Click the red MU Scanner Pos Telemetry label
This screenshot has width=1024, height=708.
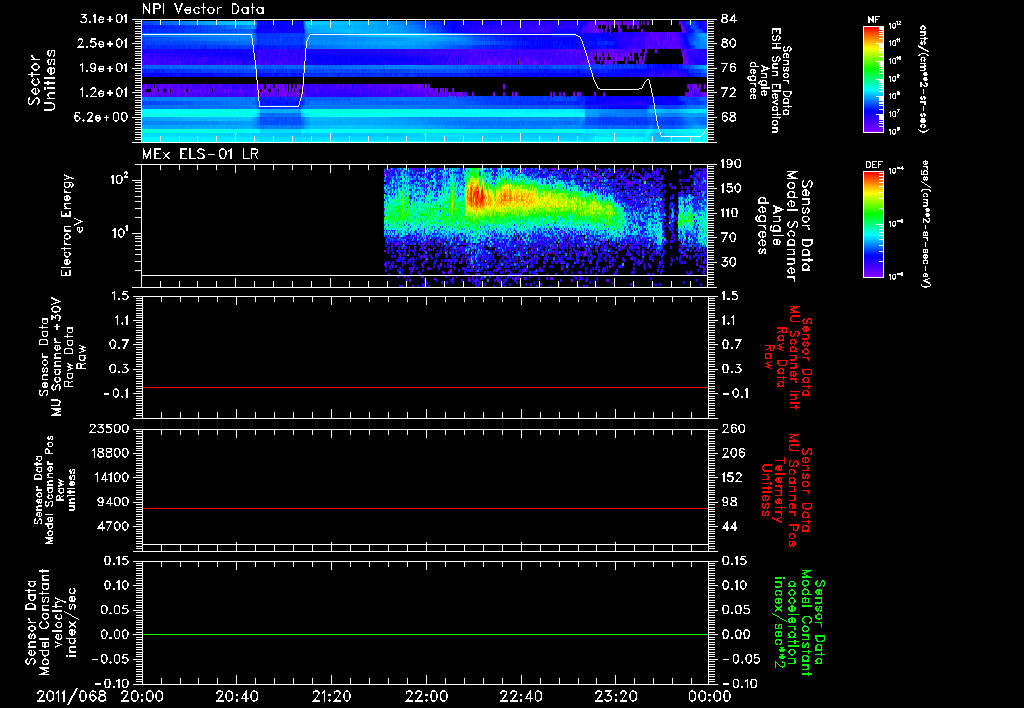coord(786,489)
